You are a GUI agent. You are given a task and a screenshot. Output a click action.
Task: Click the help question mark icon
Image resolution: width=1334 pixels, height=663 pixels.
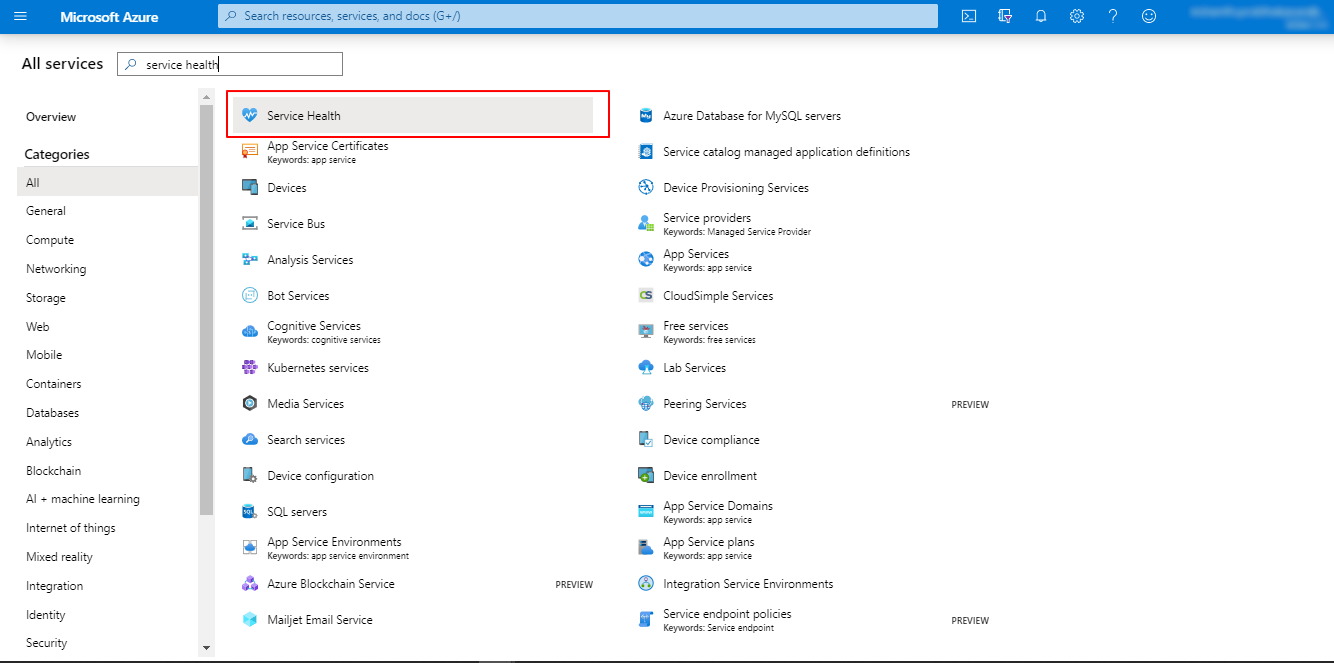pos(1113,16)
